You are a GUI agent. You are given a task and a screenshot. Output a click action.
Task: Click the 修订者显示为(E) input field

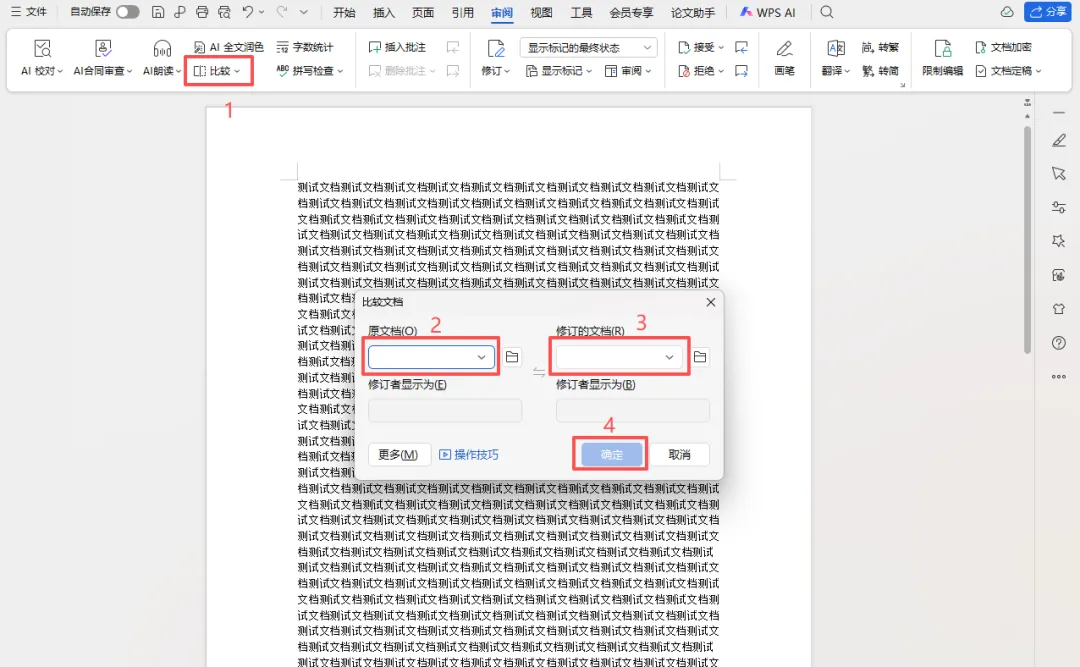point(445,410)
